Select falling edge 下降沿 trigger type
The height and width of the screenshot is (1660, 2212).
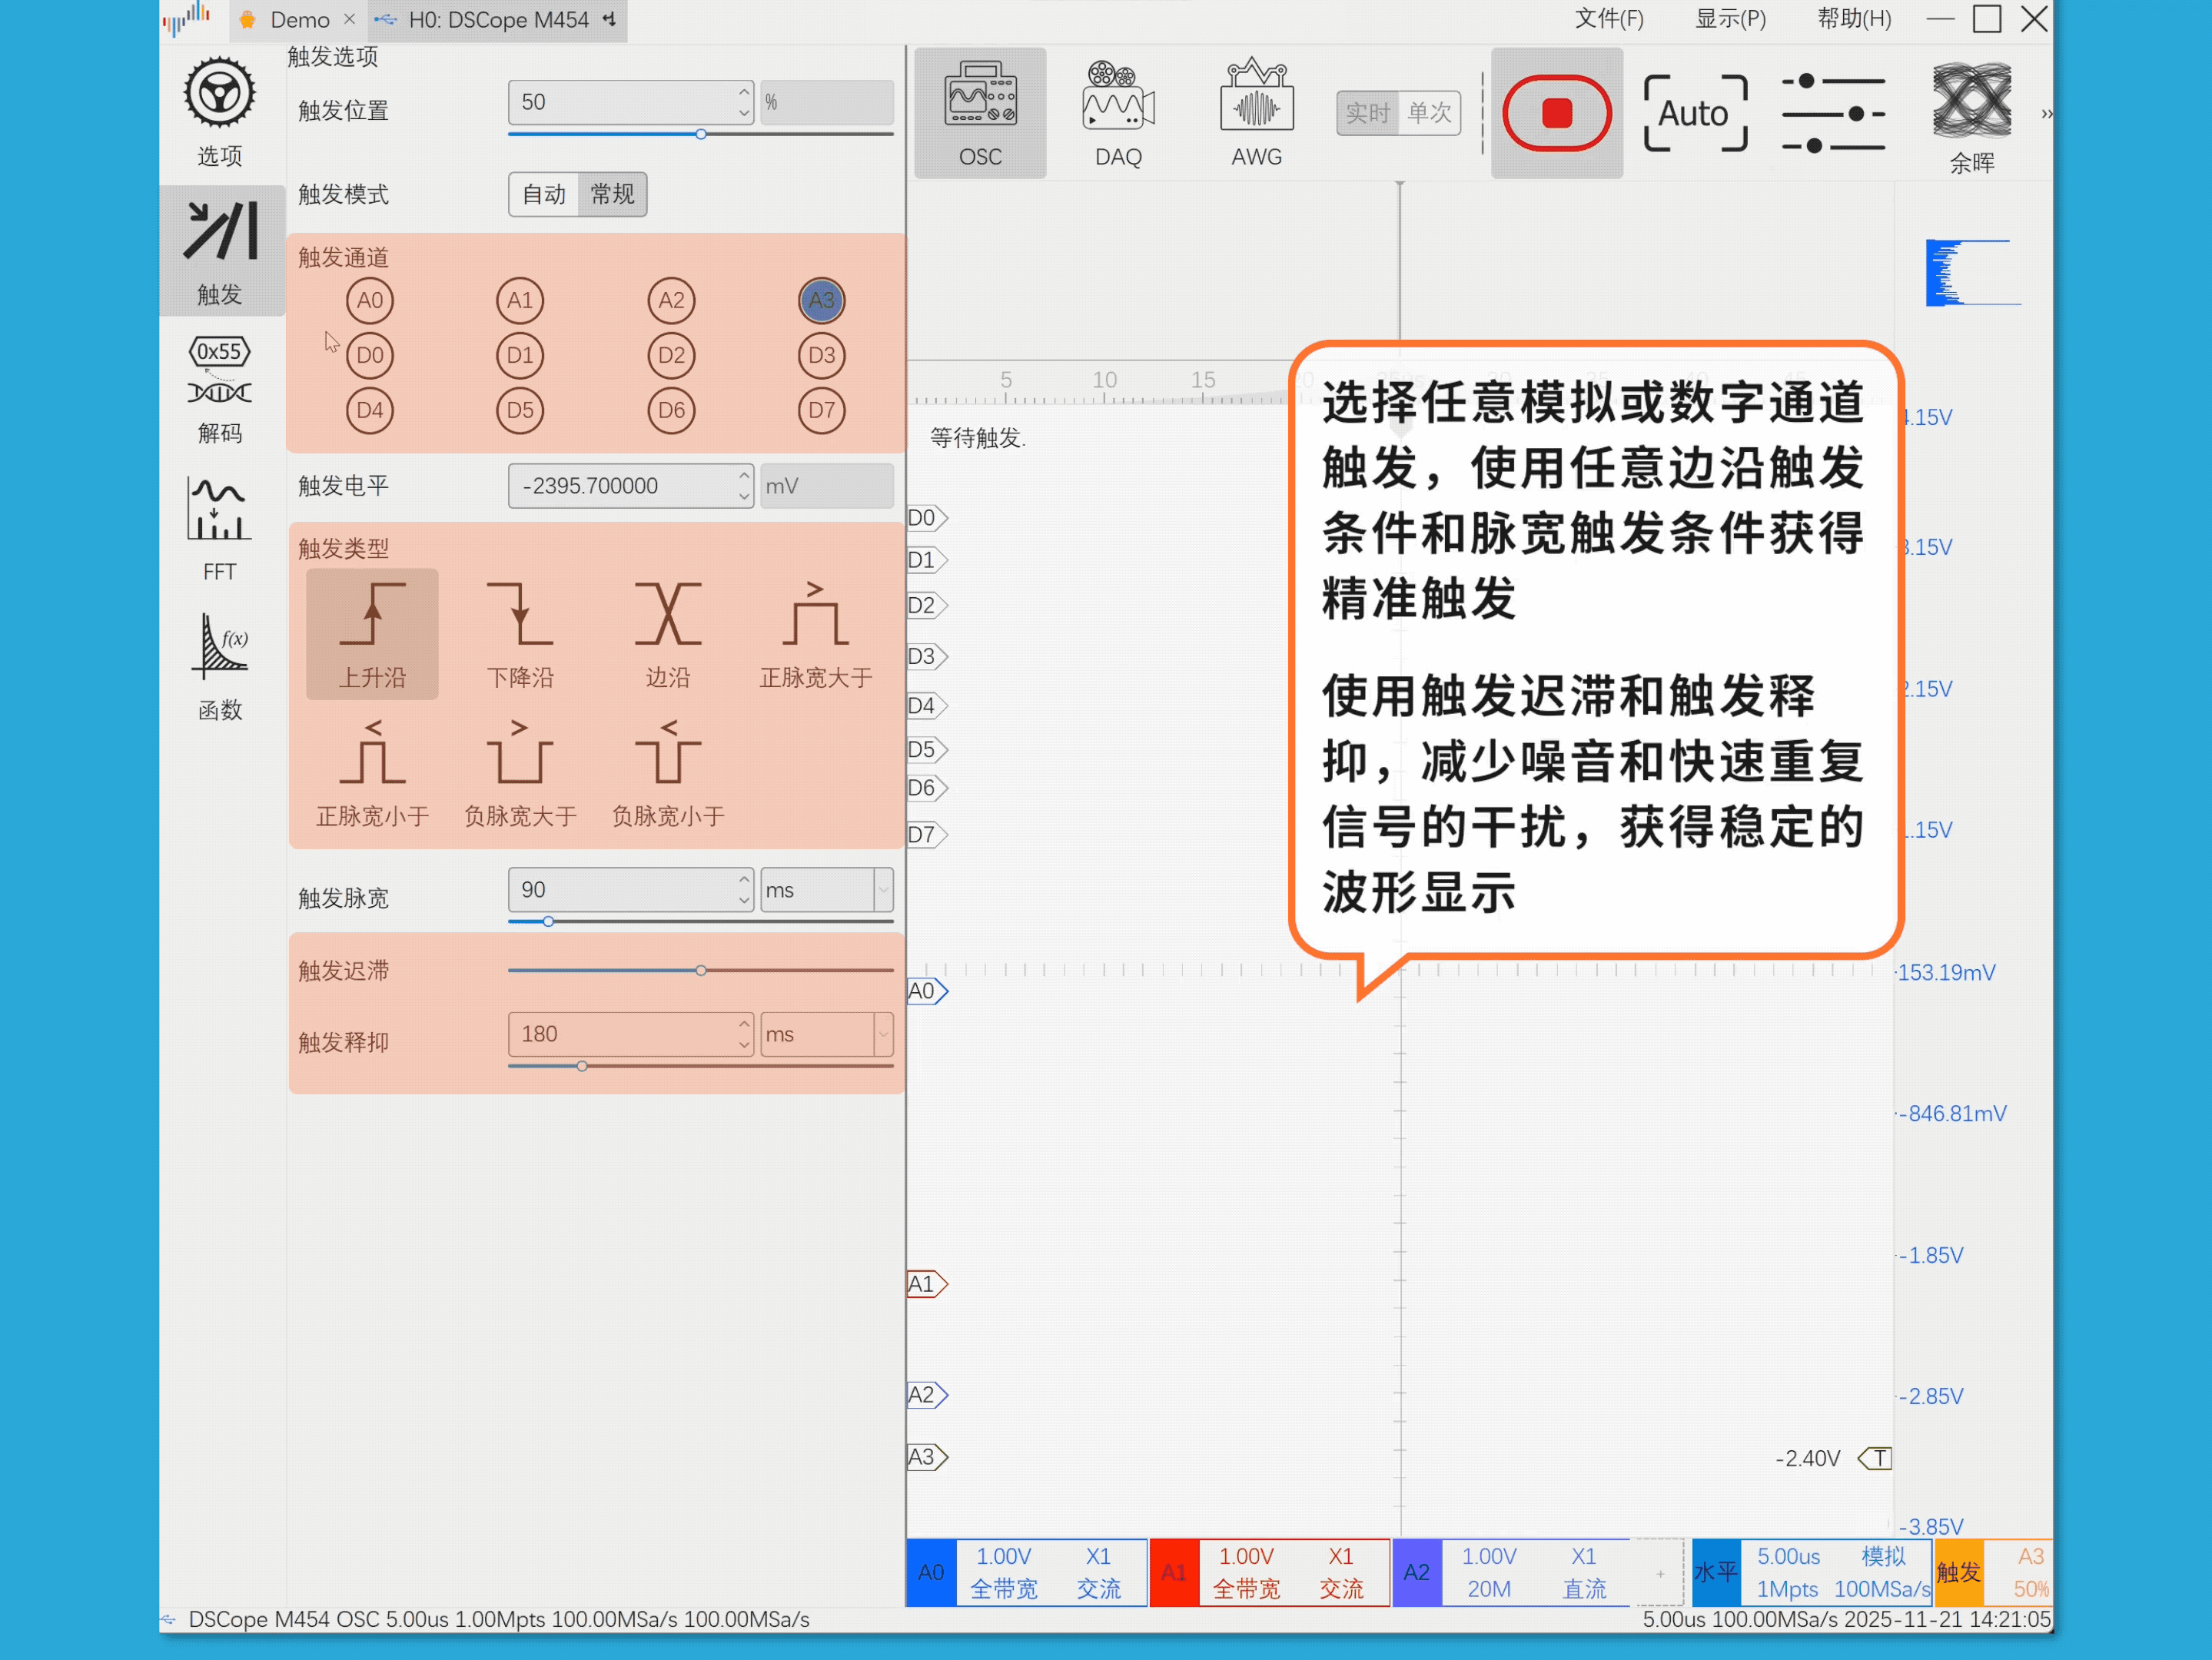519,633
